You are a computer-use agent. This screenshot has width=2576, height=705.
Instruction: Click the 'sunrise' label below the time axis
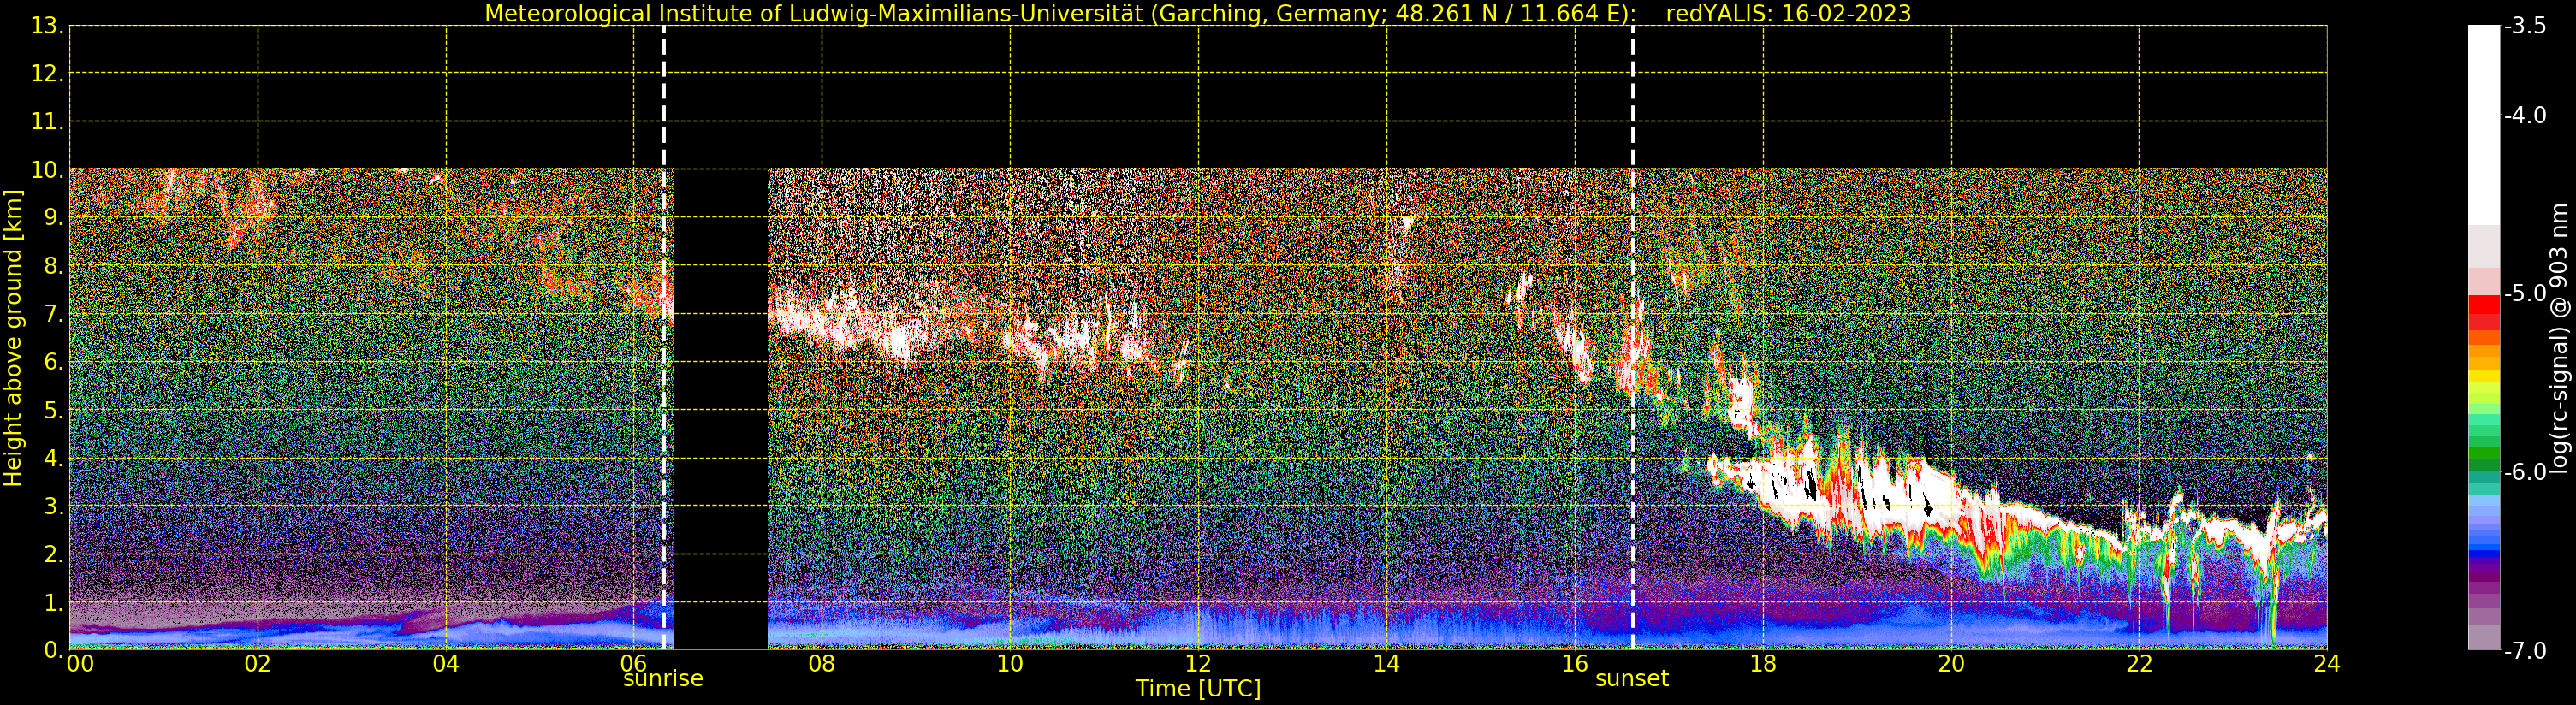(663, 678)
